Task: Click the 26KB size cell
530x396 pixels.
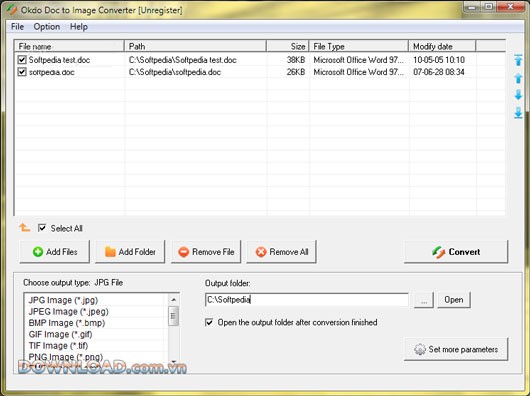Action: [x=296, y=72]
